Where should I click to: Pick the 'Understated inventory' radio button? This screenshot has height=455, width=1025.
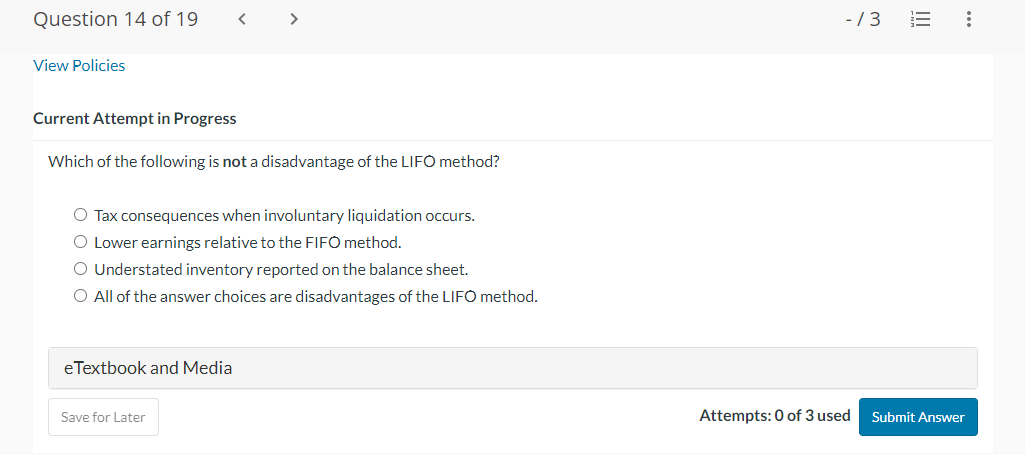80,269
